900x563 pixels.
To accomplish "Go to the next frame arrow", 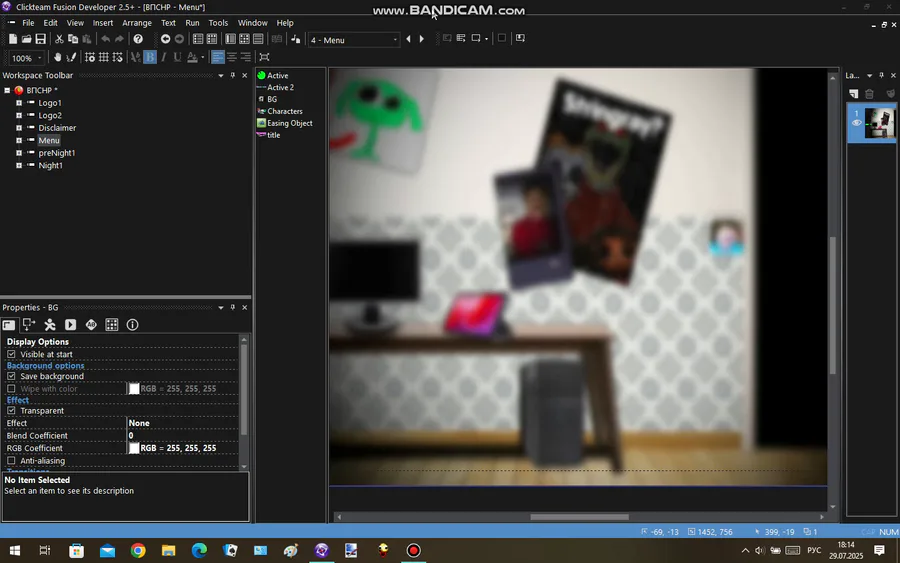I will (422, 39).
